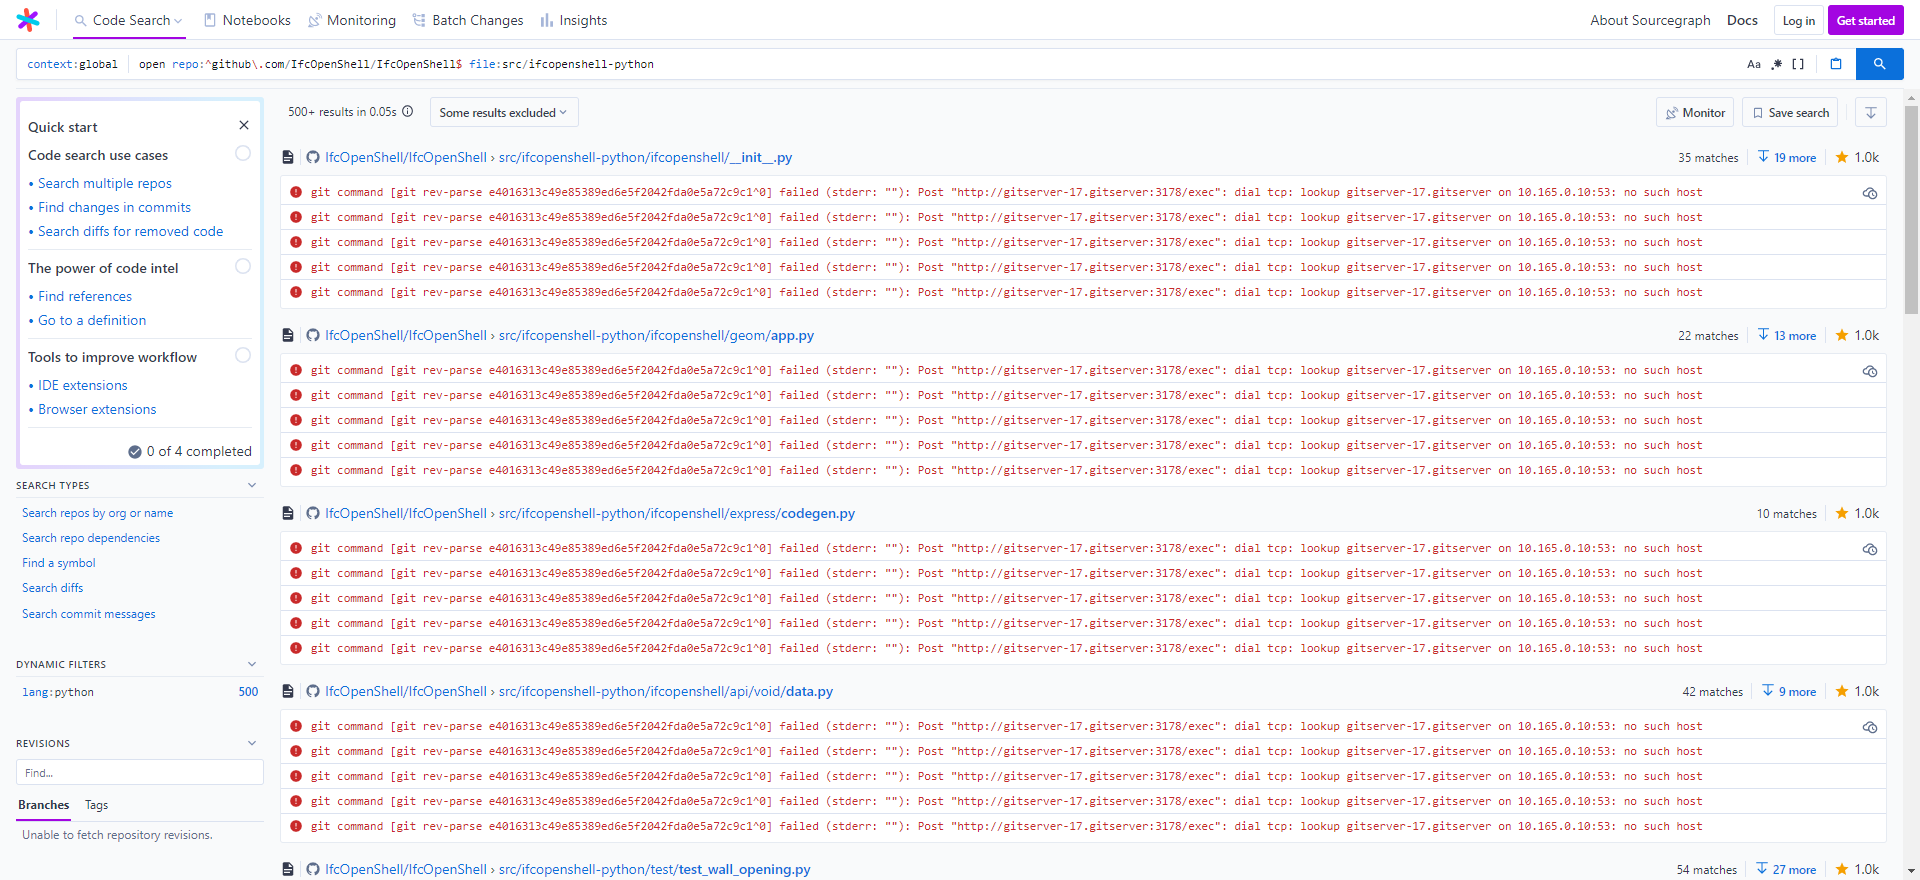Toggle The power of code intel circle

click(243, 266)
